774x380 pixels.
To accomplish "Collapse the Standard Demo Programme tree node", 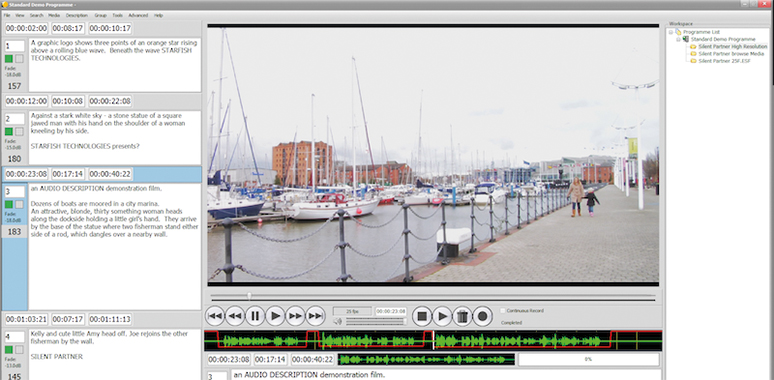I will [678, 39].
